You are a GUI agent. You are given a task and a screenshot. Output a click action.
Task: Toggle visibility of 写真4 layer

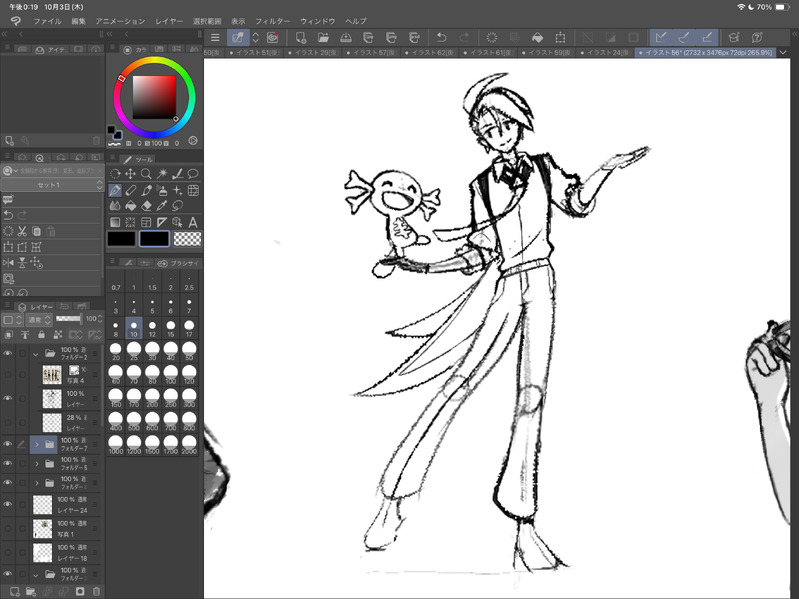(x=8, y=375)
